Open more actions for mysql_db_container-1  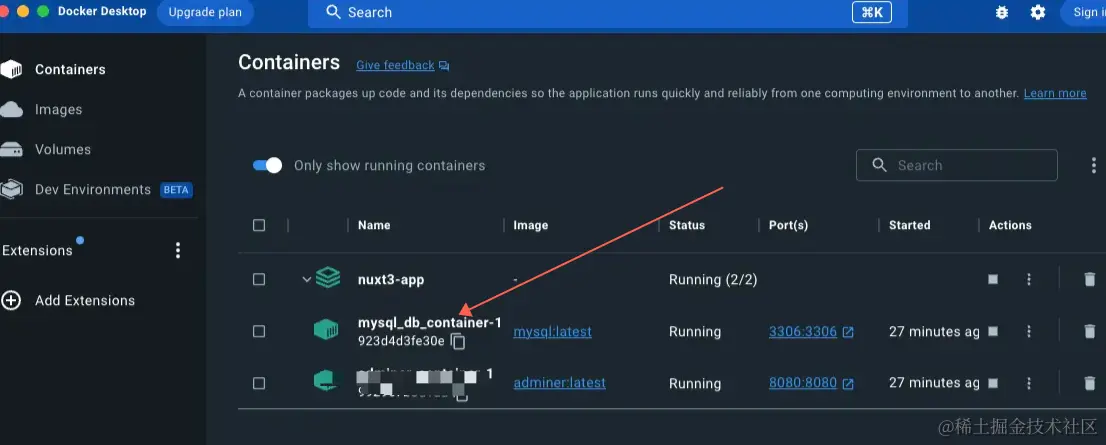pyautogui.click(x=1028, y=331)
